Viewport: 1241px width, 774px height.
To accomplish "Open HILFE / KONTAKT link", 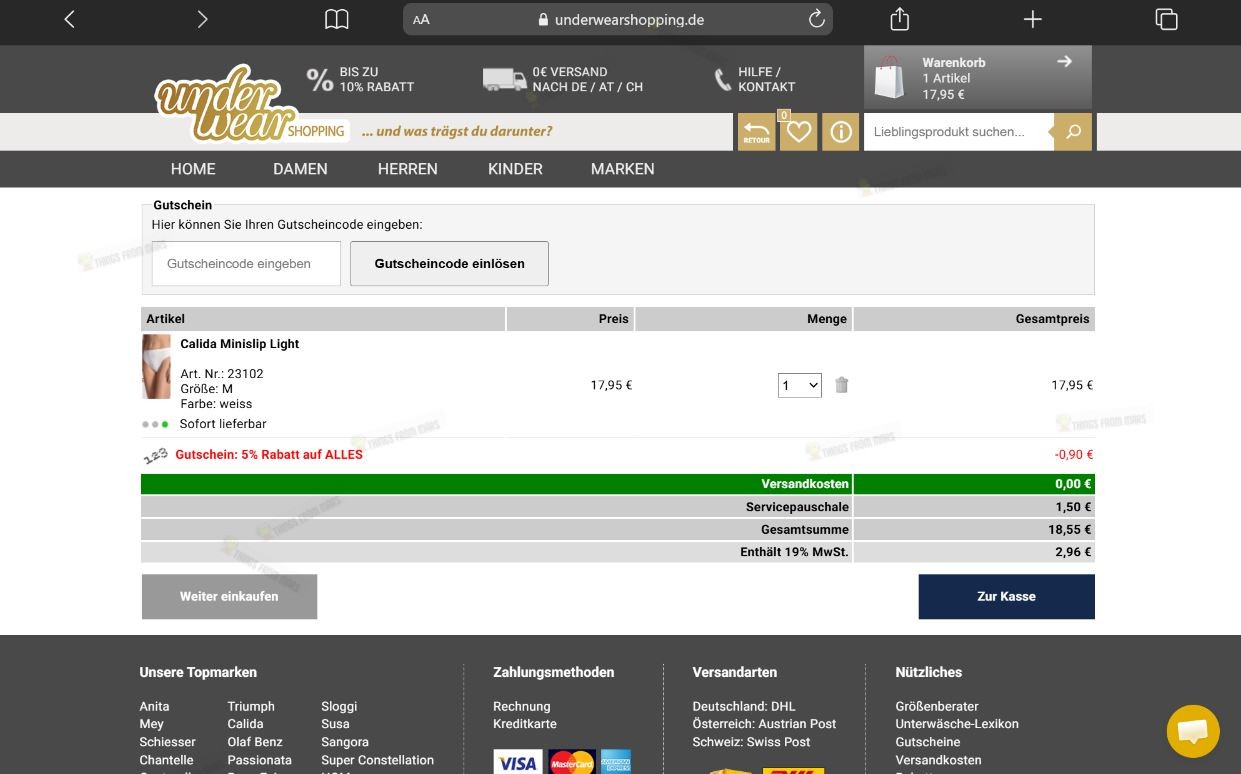I will tap(767, 79).
